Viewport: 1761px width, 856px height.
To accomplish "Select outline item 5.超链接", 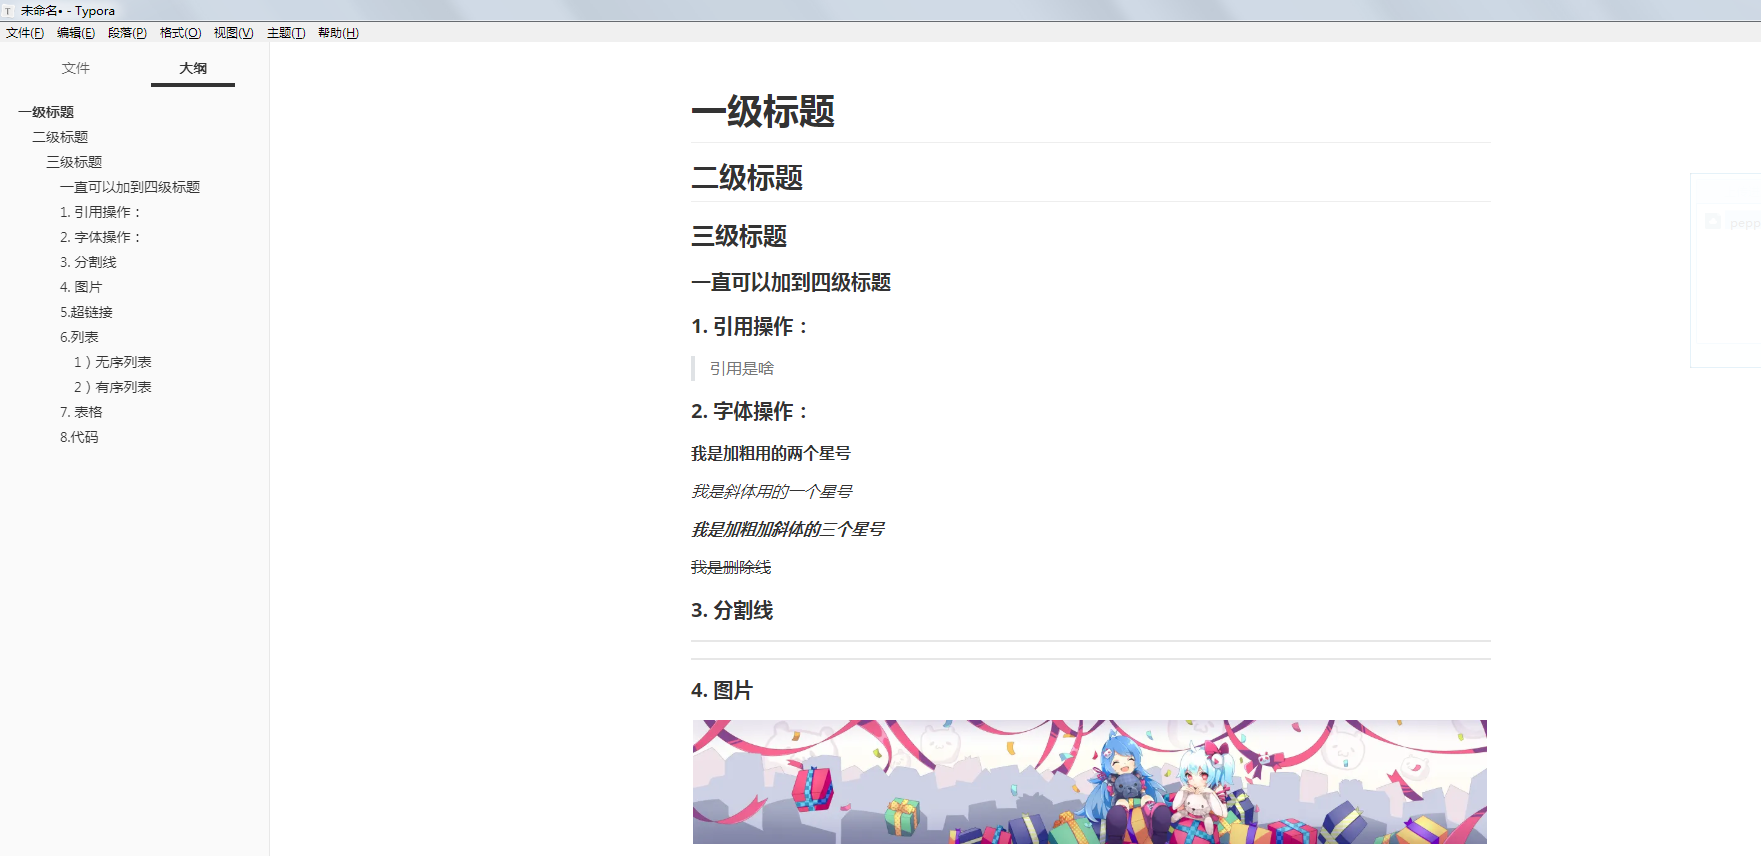I will click(x=86, y=312).
